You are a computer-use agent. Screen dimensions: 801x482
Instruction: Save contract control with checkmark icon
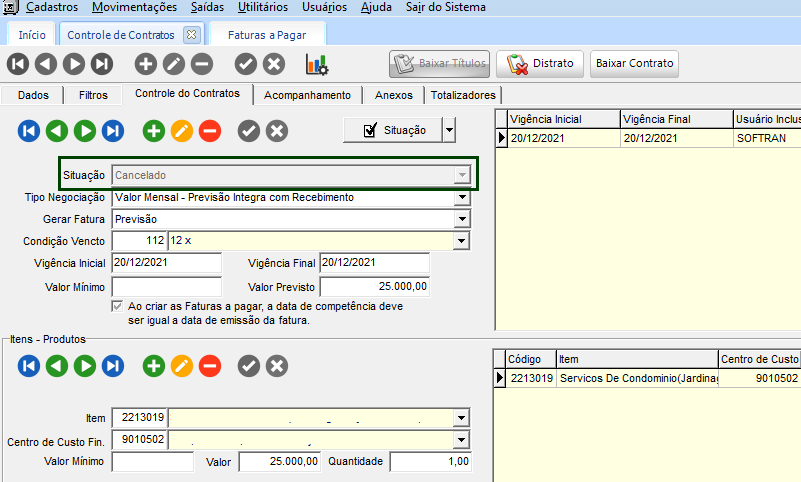coord(249,131)
